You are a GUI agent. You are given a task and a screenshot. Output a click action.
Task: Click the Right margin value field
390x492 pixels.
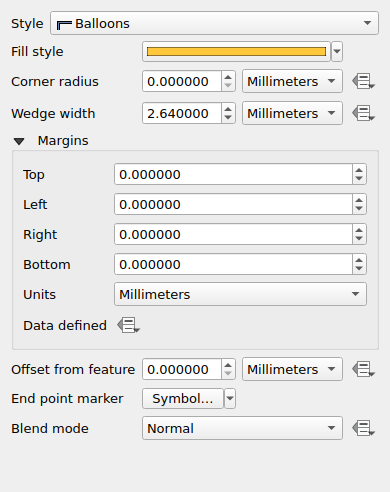tap(233, 234)
